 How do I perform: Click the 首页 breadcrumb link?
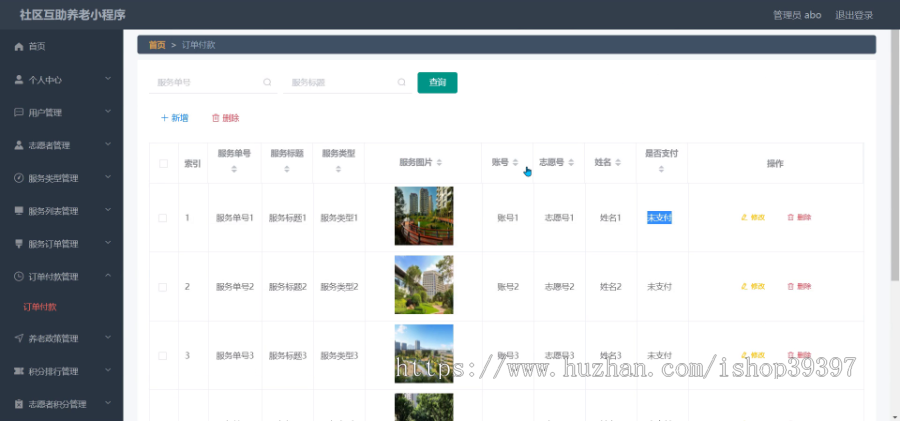click(157, 45)
